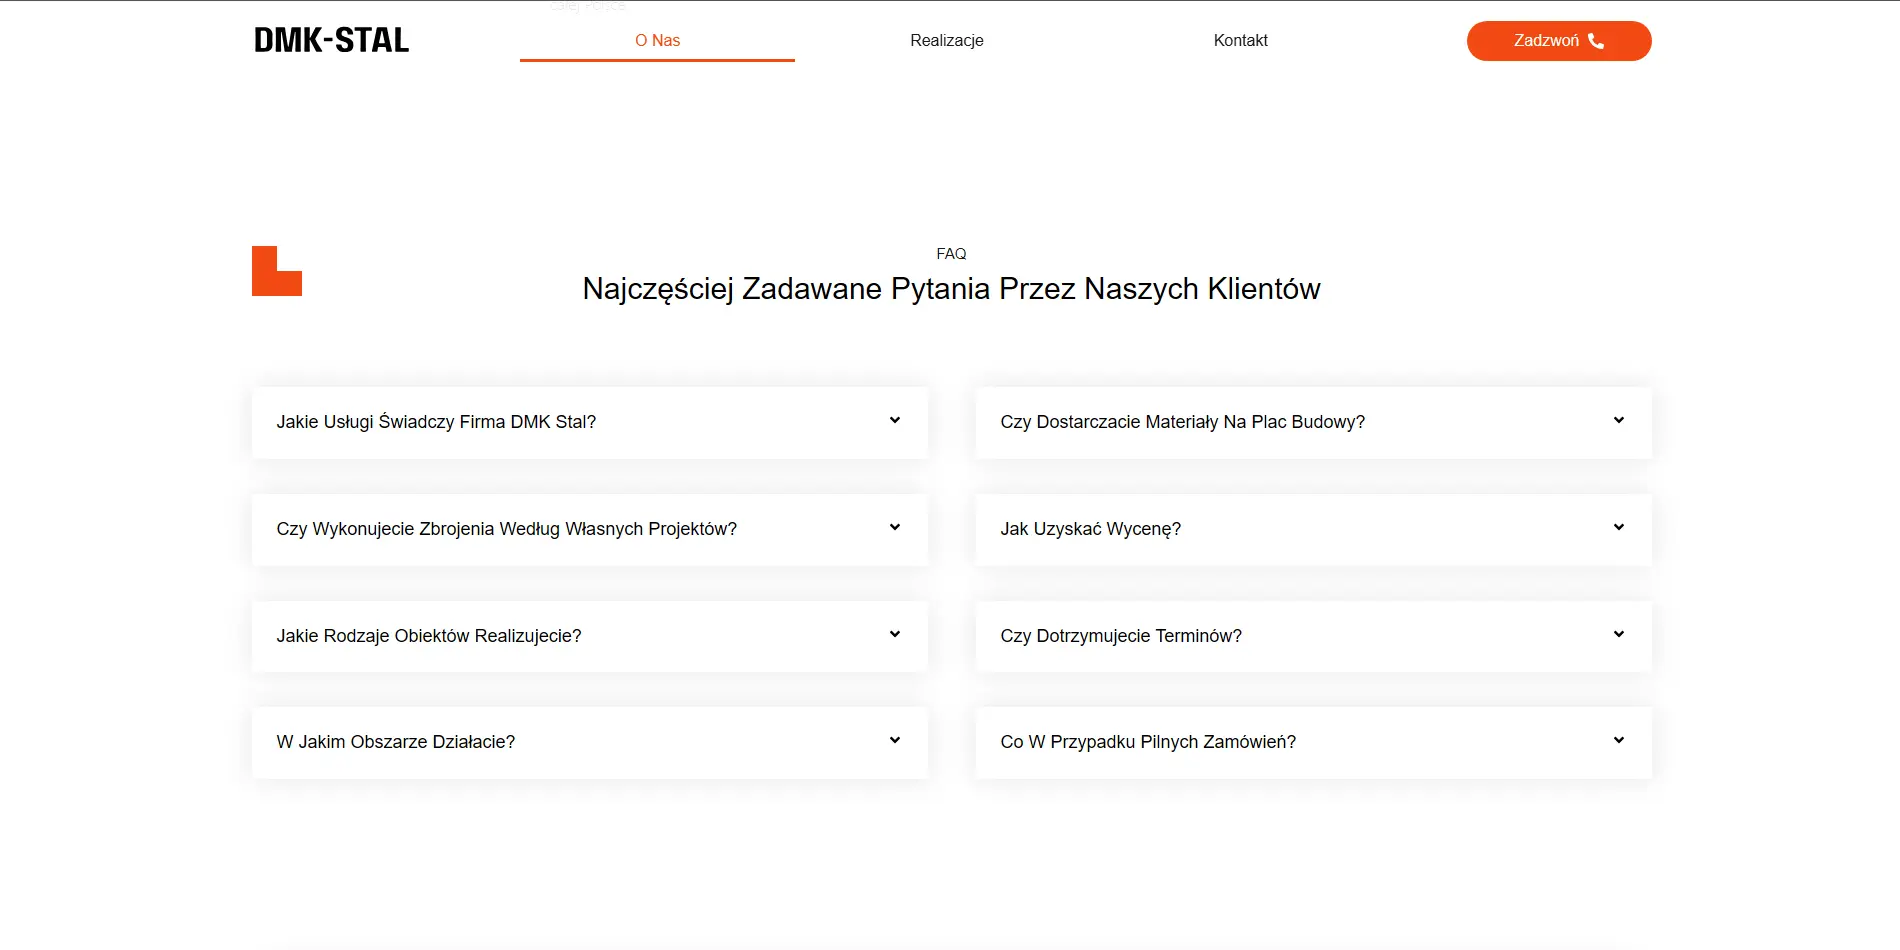Viewport: 1900px width, 950px height.
Task: Toggle chevron for Jakie Rodzaje Obiektów
Action: click(x=895, y=634)
